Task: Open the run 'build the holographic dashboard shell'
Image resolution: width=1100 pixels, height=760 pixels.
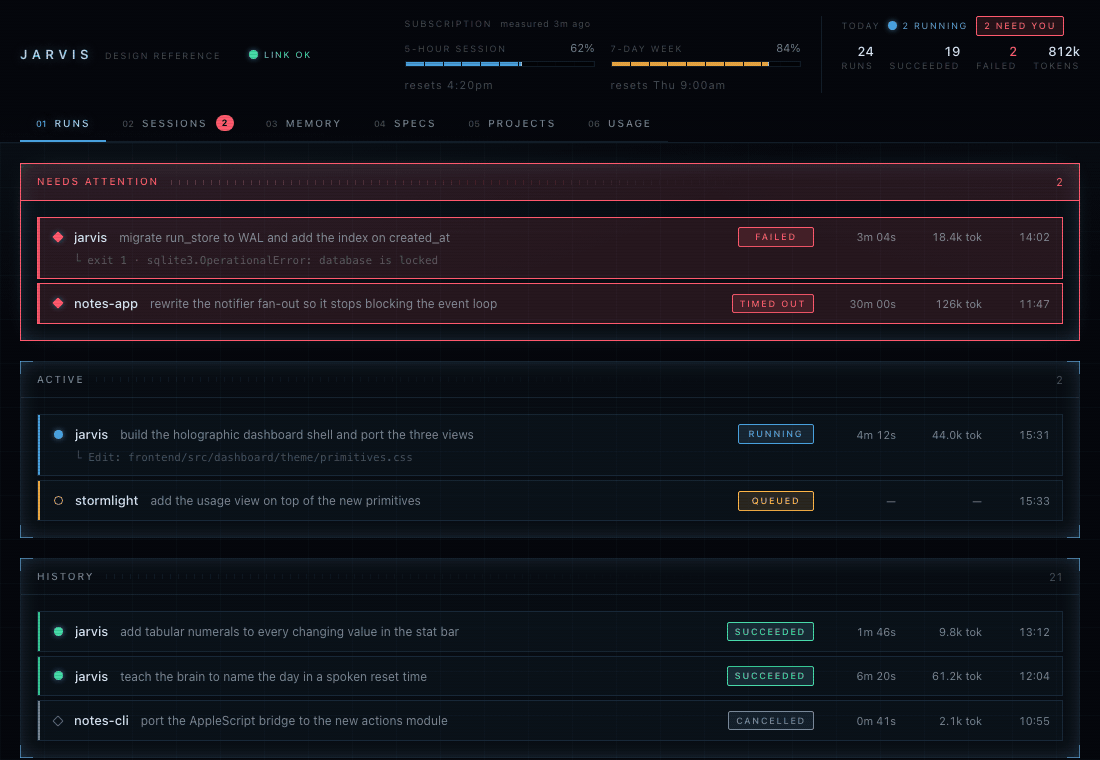Action: click(550, 445)
